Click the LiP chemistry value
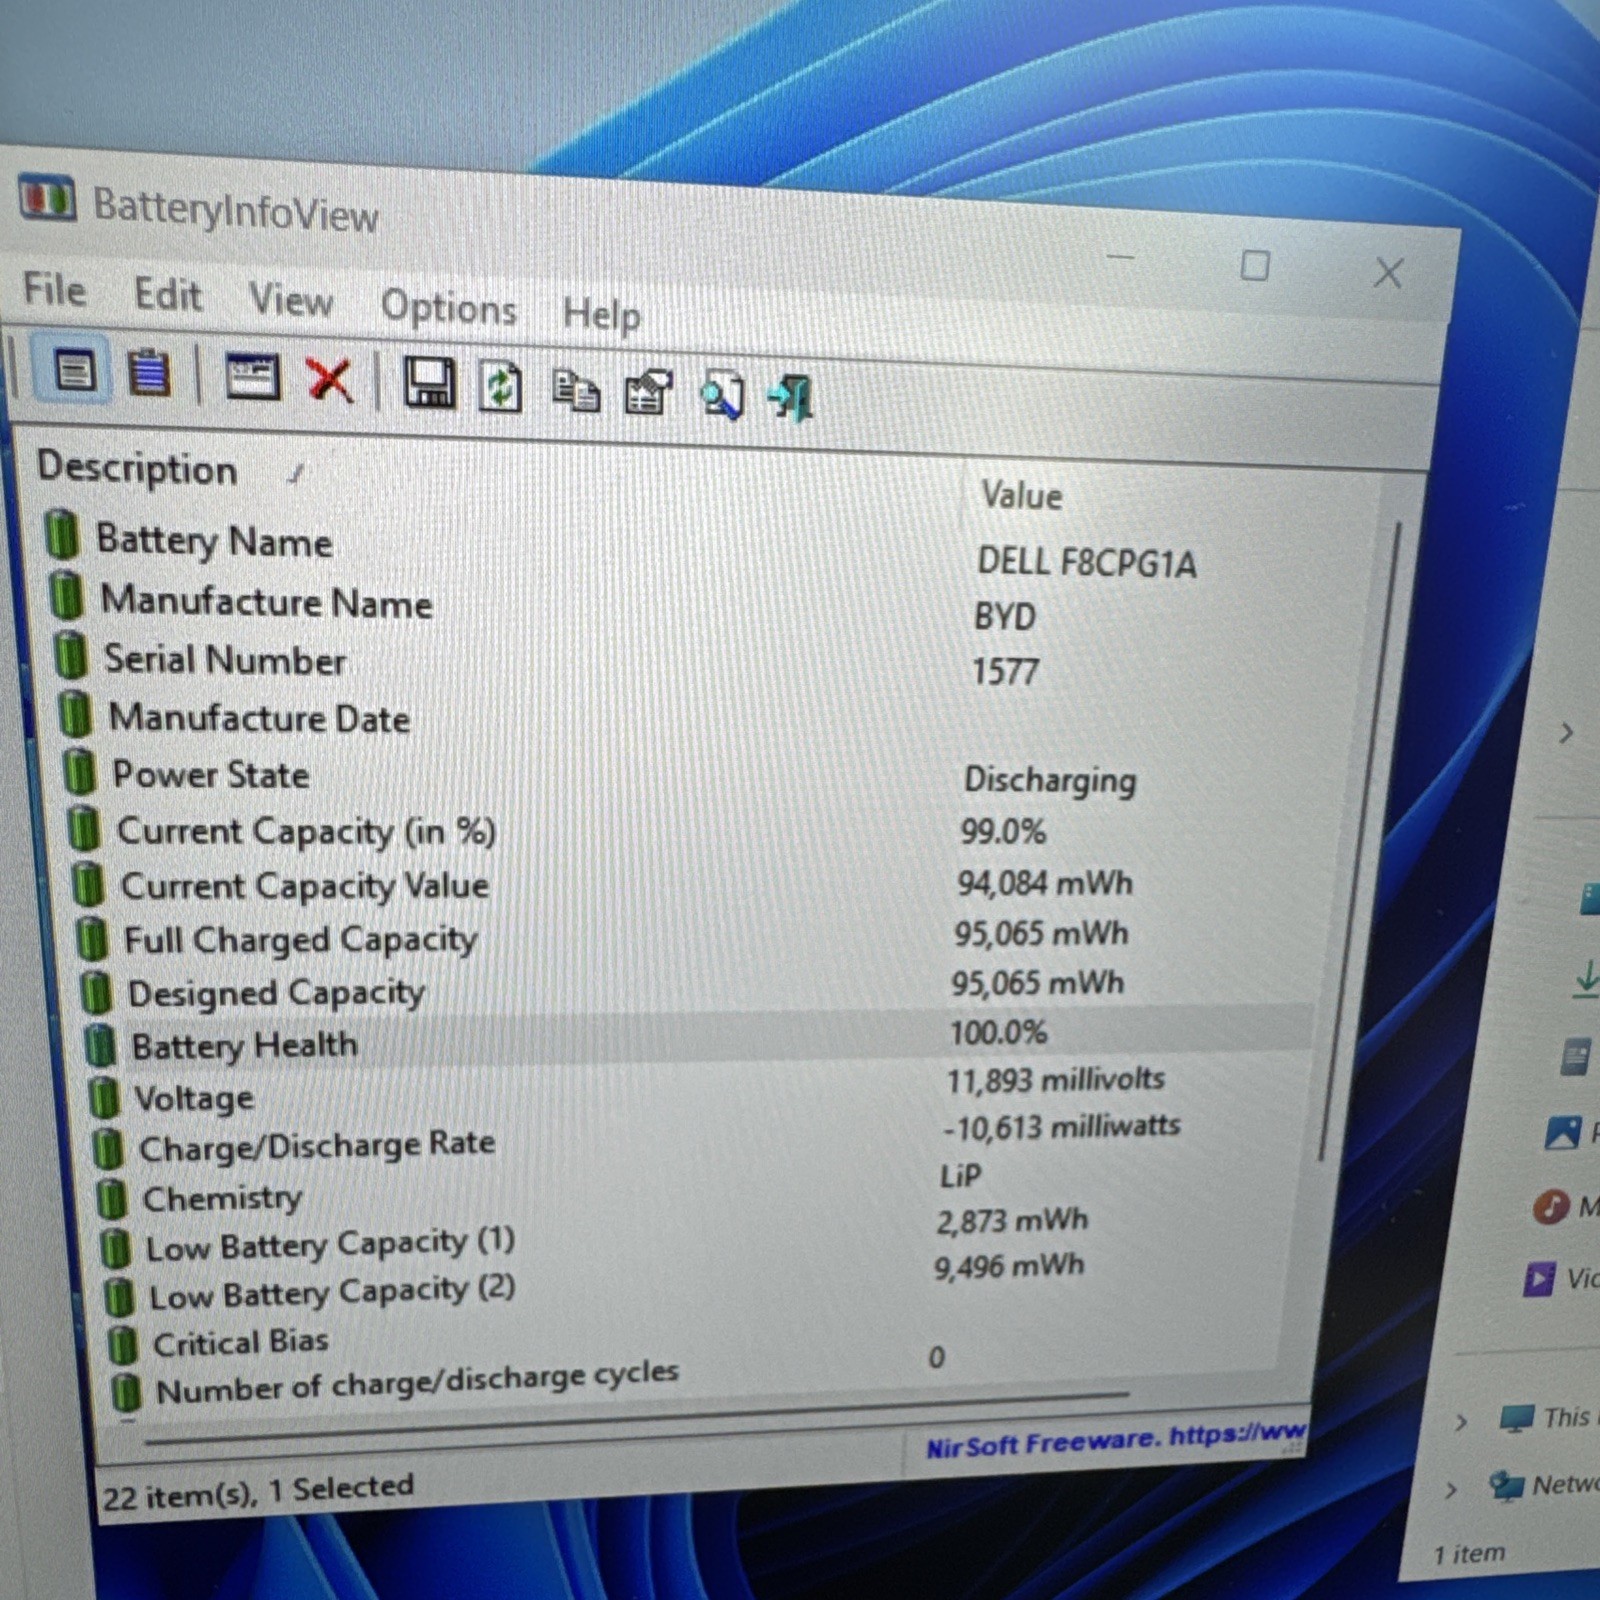1600x1600 pixels. 960,1176
